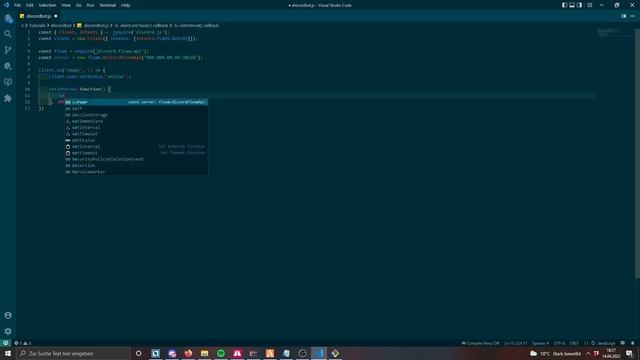Open the Help menu
Viewport: 640px width, 360px height.
[x=125, y=5]
